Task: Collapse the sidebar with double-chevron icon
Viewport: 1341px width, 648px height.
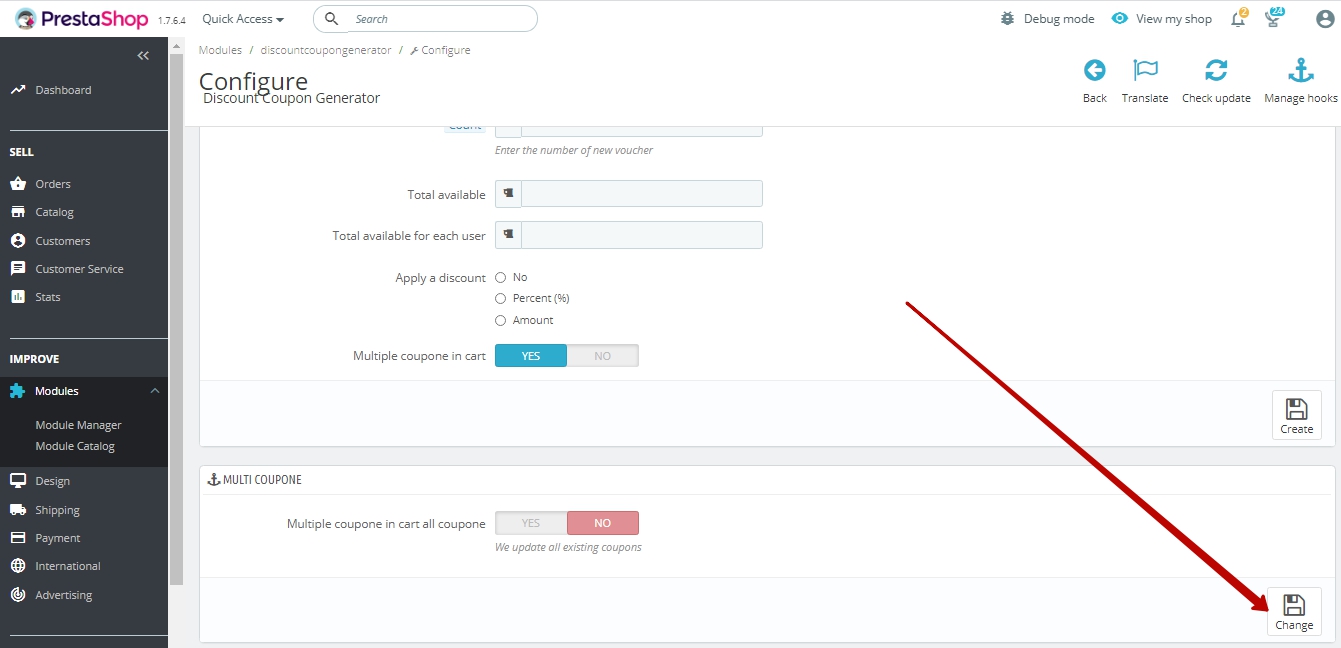Action: tap(143, 56)
